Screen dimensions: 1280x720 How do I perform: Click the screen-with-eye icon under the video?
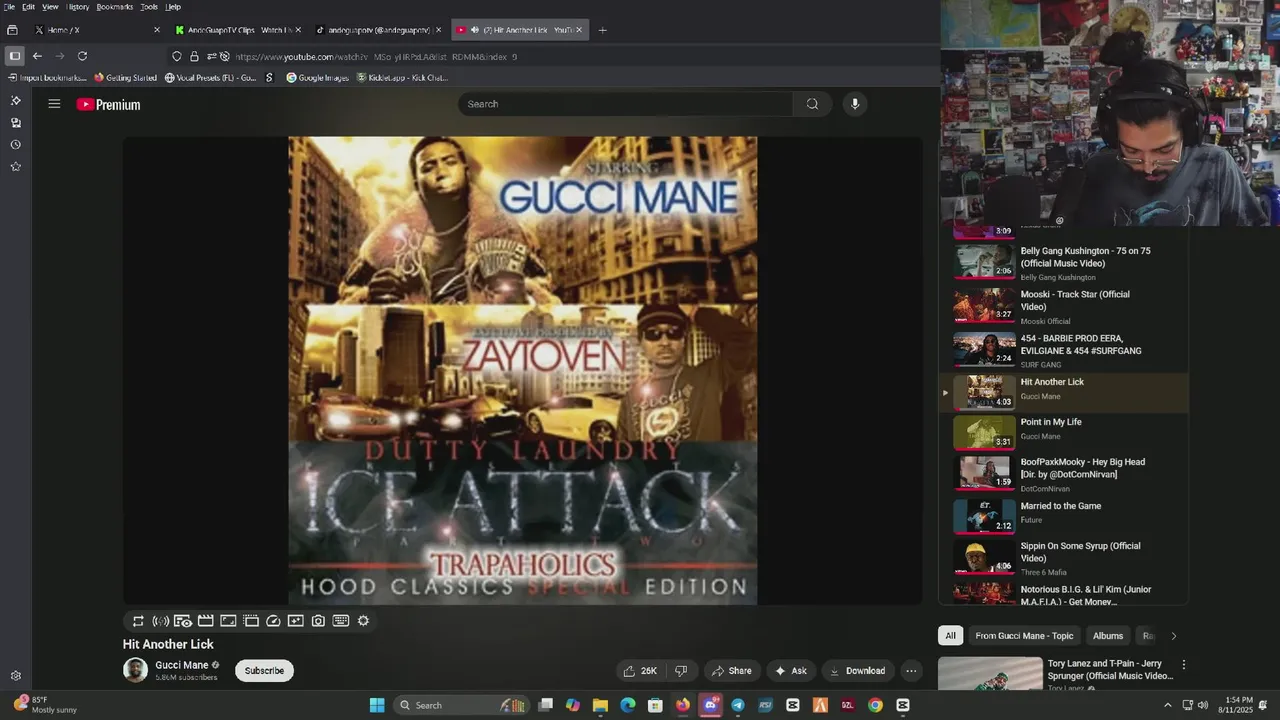click(183, 621)
